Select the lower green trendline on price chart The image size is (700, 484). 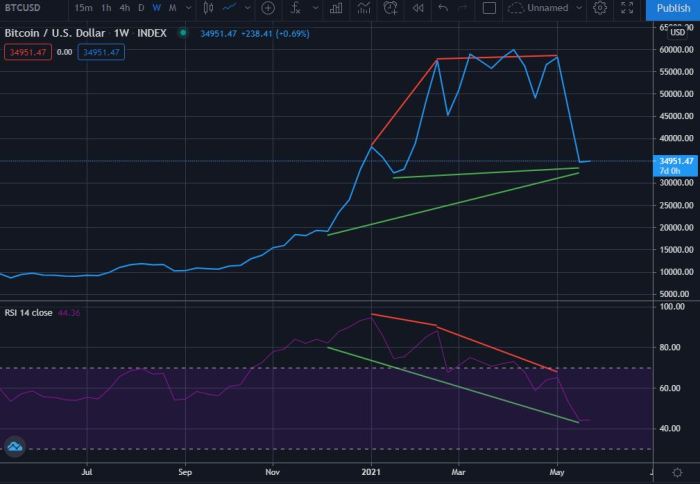453,204
